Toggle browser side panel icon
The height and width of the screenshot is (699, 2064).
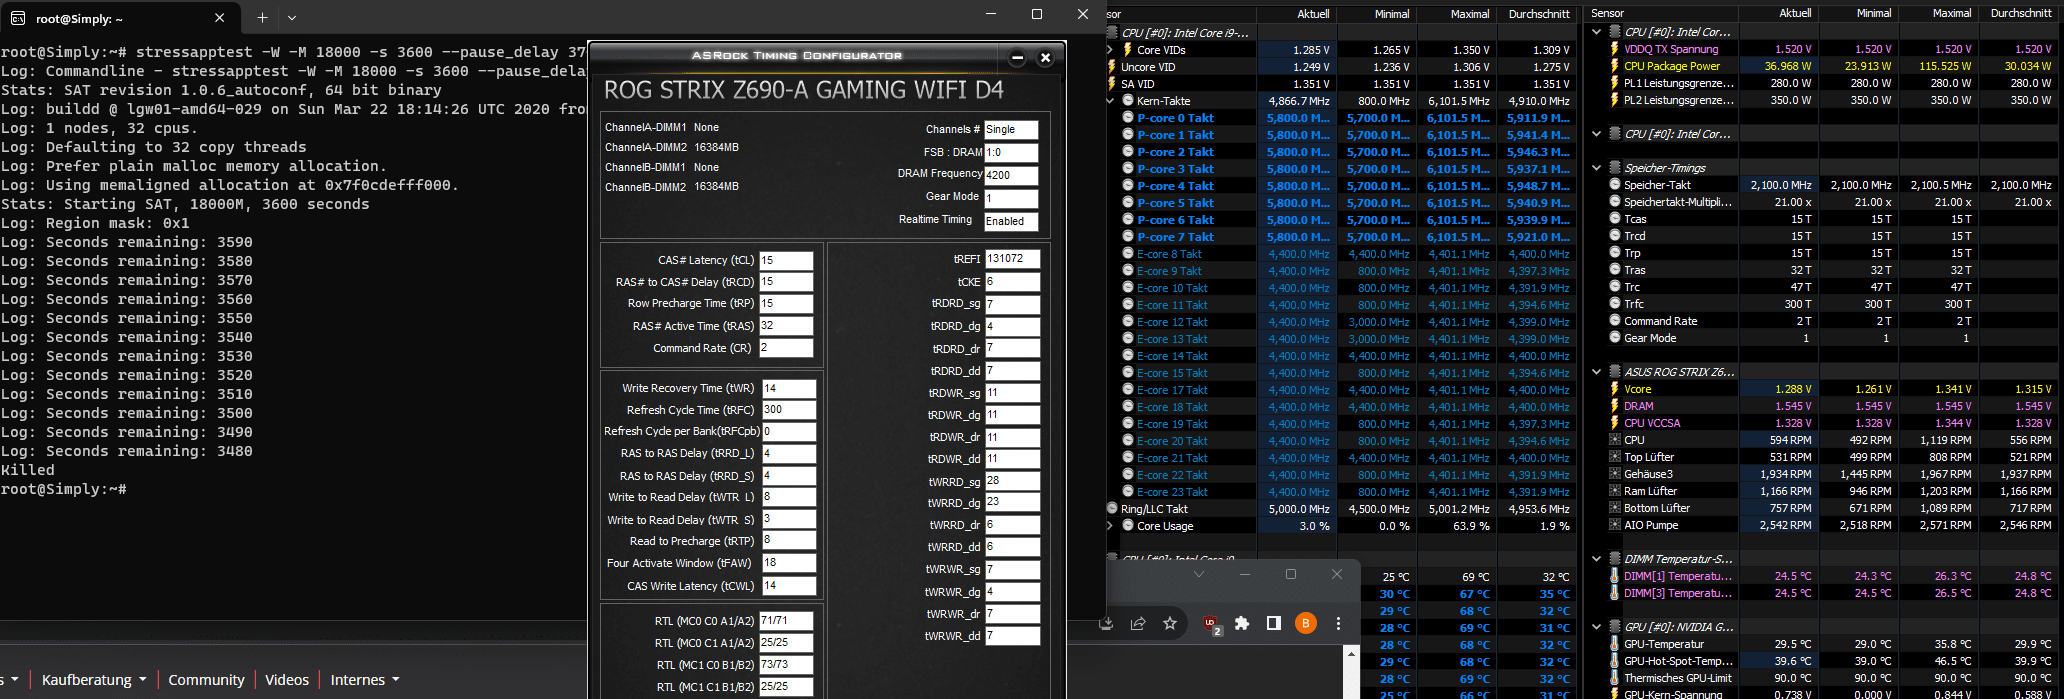1273,623
